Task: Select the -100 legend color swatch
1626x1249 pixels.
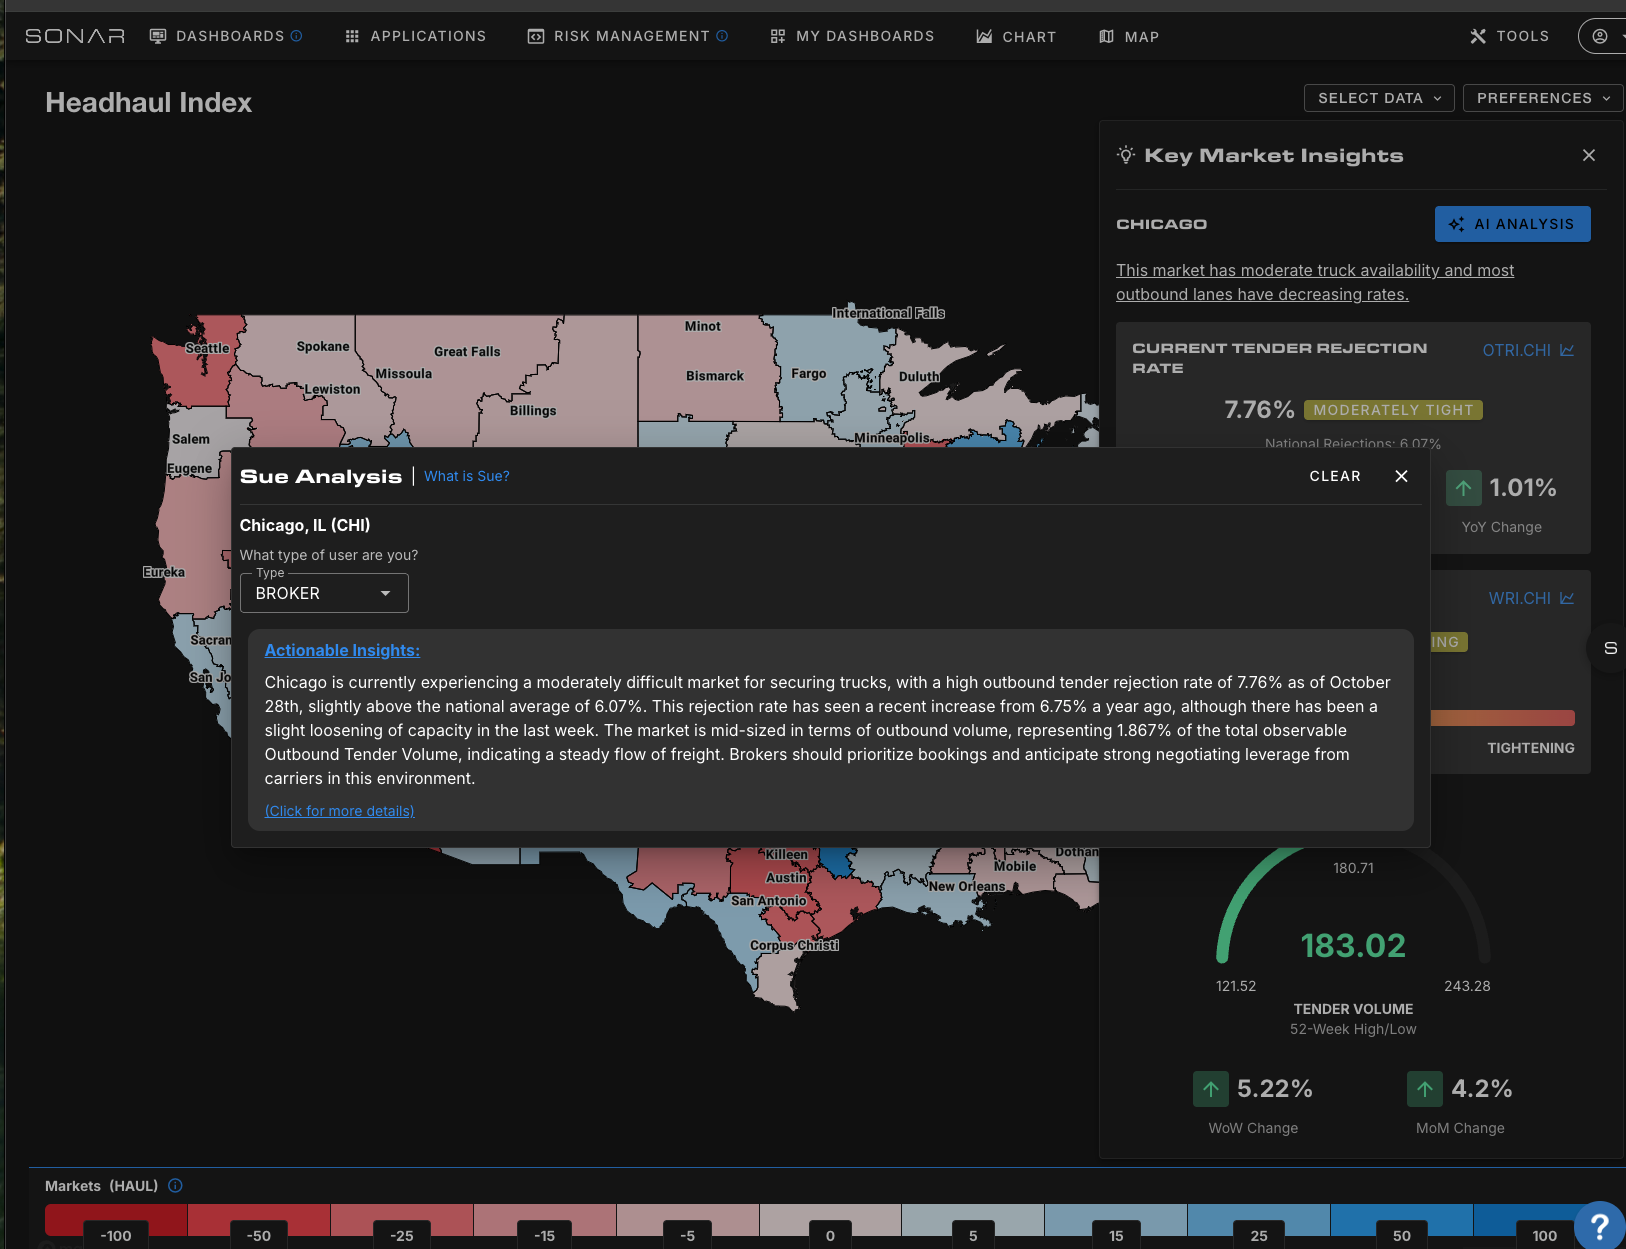Action: pos(116,1219)
